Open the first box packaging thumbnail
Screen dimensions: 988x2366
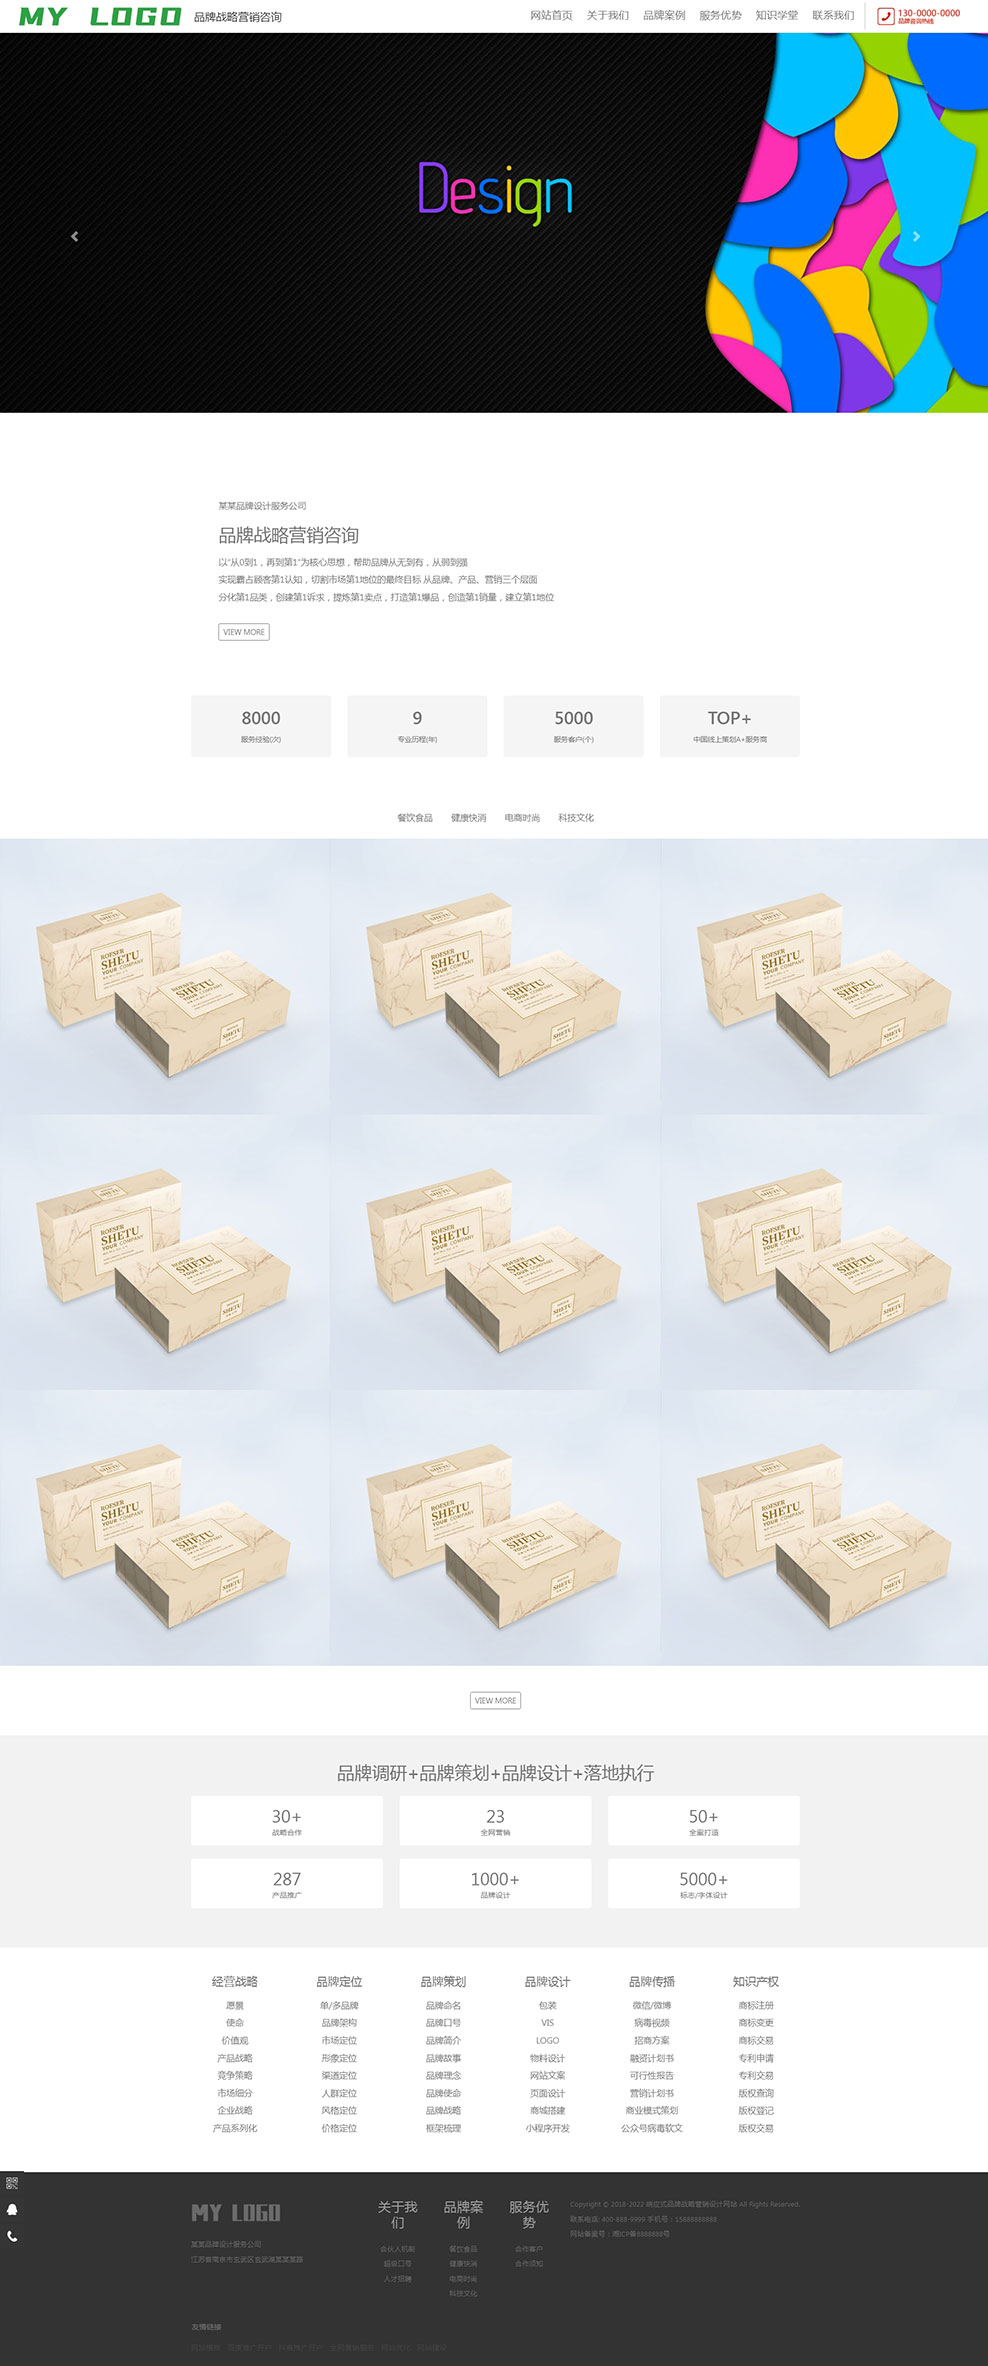[x=165, y=976]
